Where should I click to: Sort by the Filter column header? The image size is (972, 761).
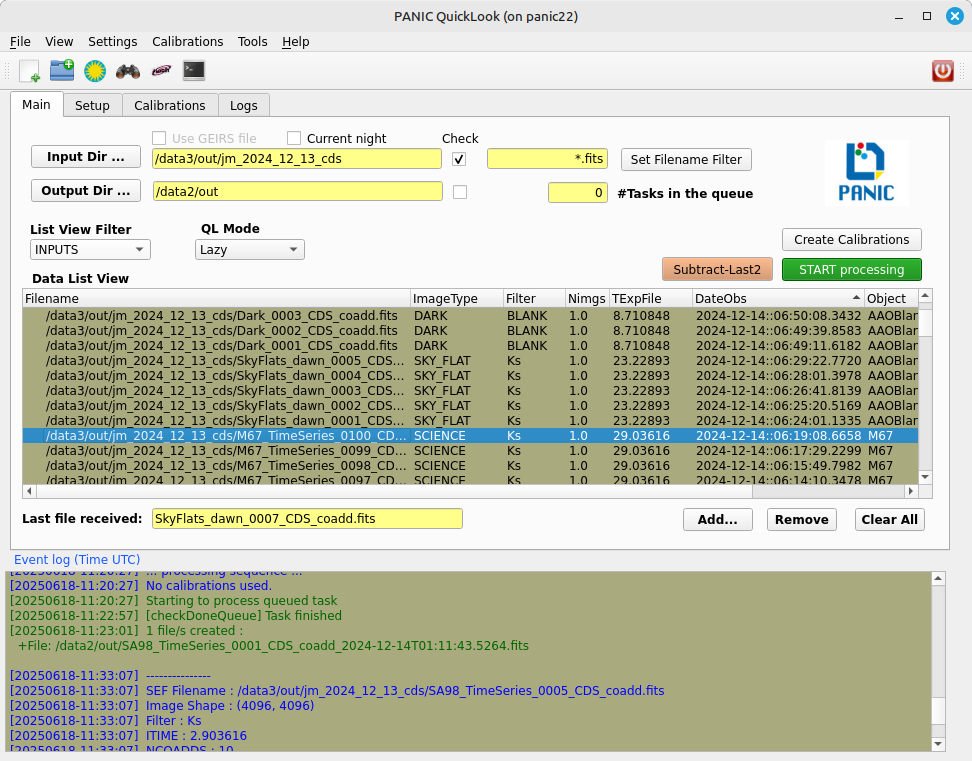(534, 299)
